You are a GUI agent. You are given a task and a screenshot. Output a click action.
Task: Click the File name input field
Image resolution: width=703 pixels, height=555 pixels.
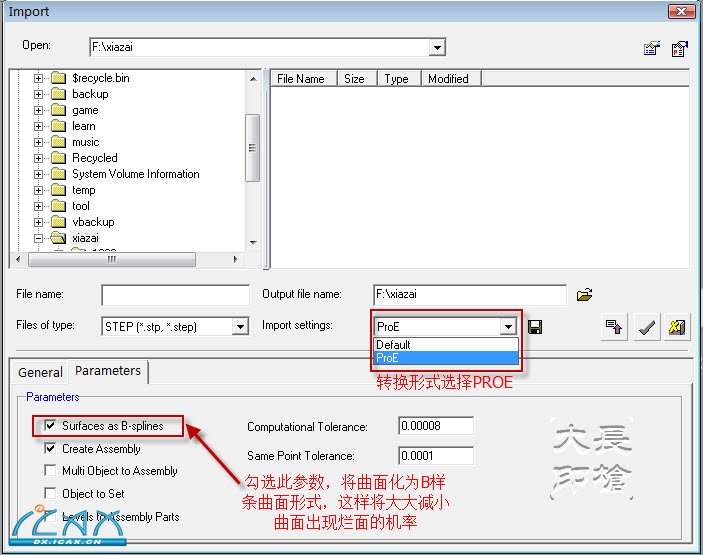[175, 295]
